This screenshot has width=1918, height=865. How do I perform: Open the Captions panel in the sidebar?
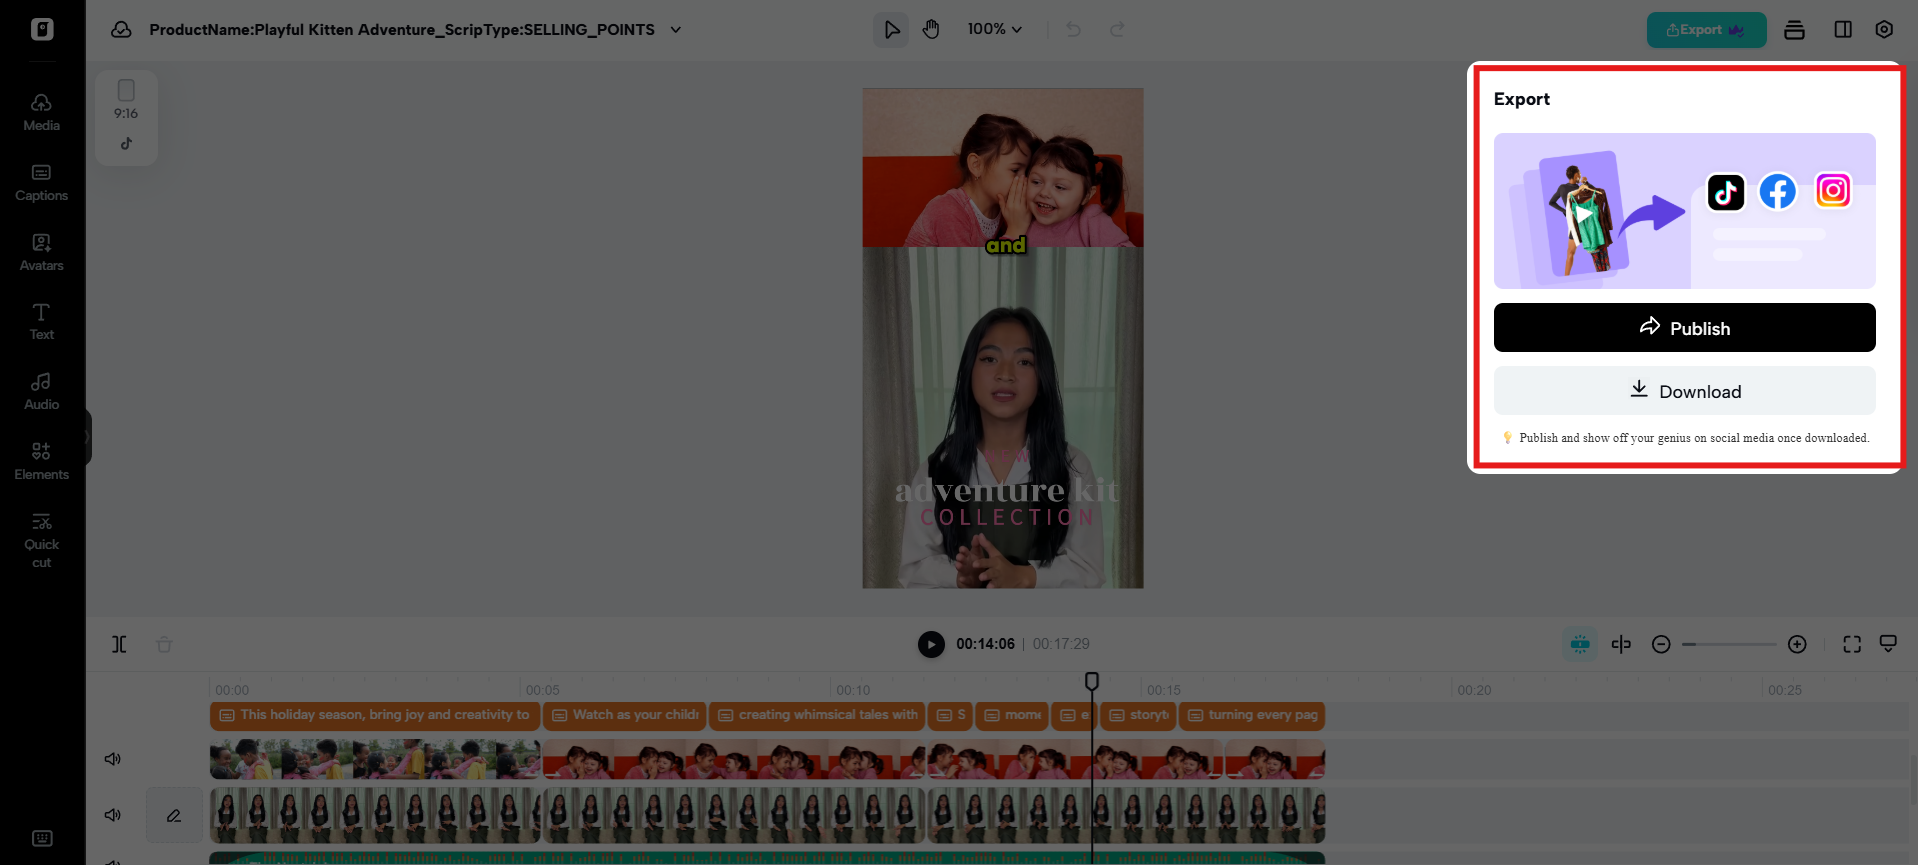coord(41,183)
